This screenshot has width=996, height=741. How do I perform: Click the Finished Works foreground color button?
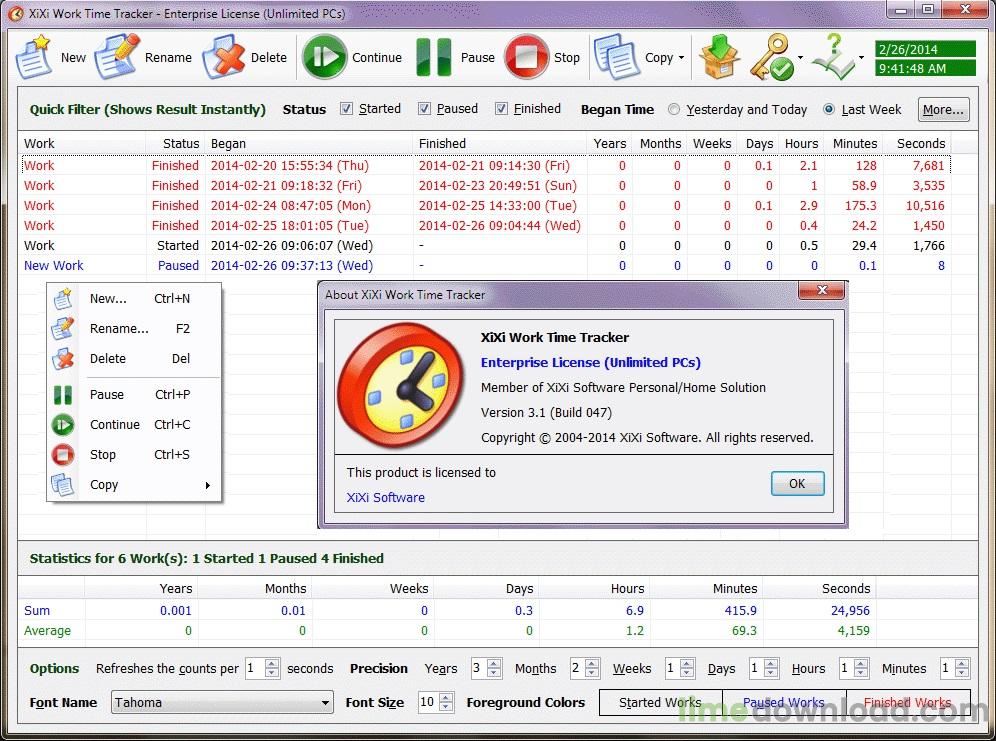(908, 703)
